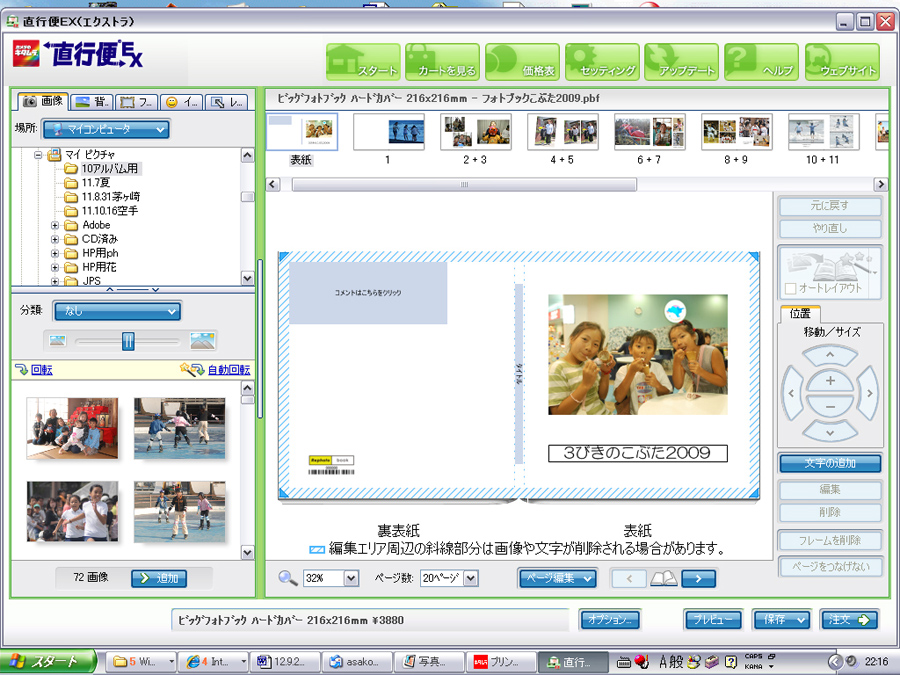Open settings via セッティング wrench button
This screenshot has width=900, height=675.
click(x=602, y=62)
